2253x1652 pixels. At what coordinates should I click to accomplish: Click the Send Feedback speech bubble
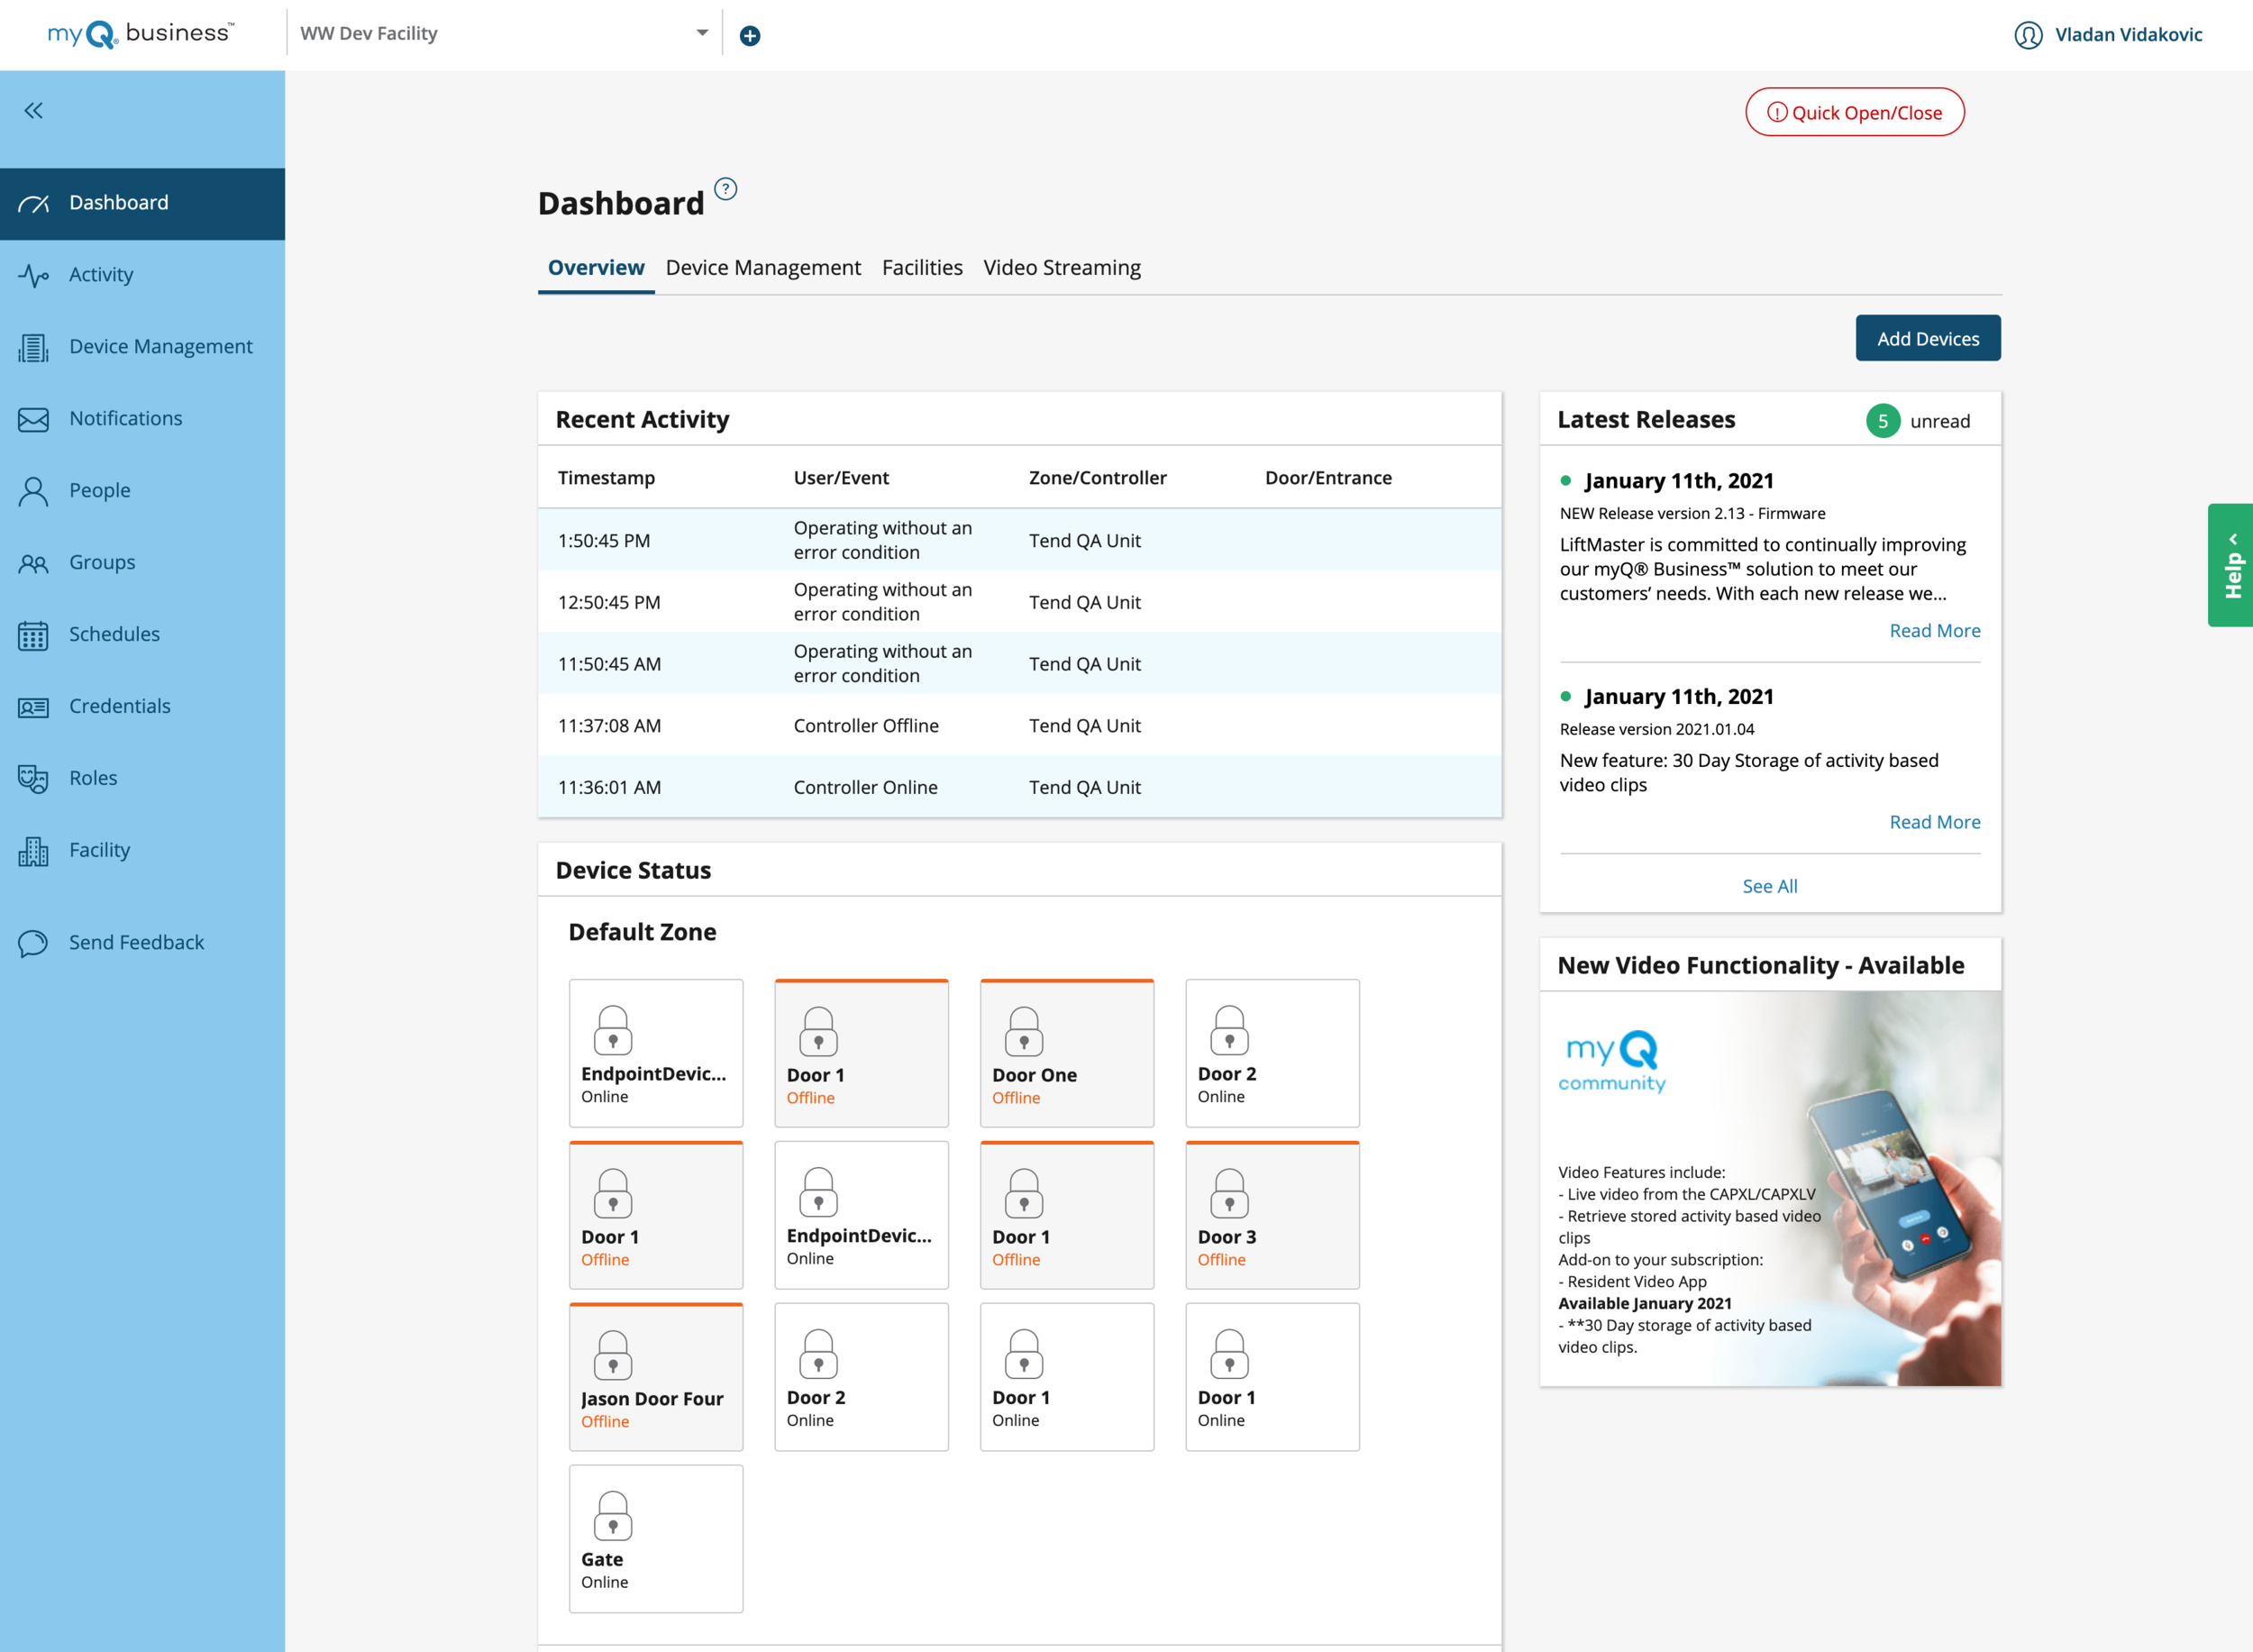pyautogui.click(x=33, y=943)
